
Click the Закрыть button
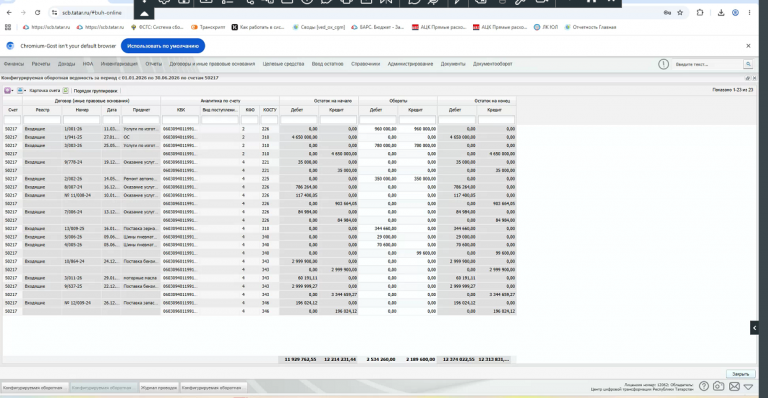740,374
